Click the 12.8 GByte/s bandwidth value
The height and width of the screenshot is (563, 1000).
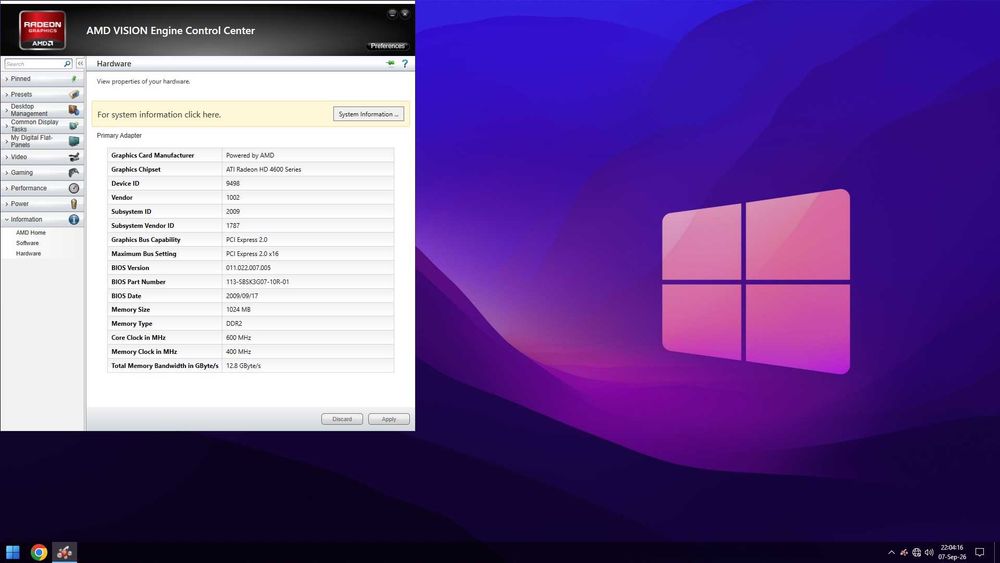click(243, 366)
